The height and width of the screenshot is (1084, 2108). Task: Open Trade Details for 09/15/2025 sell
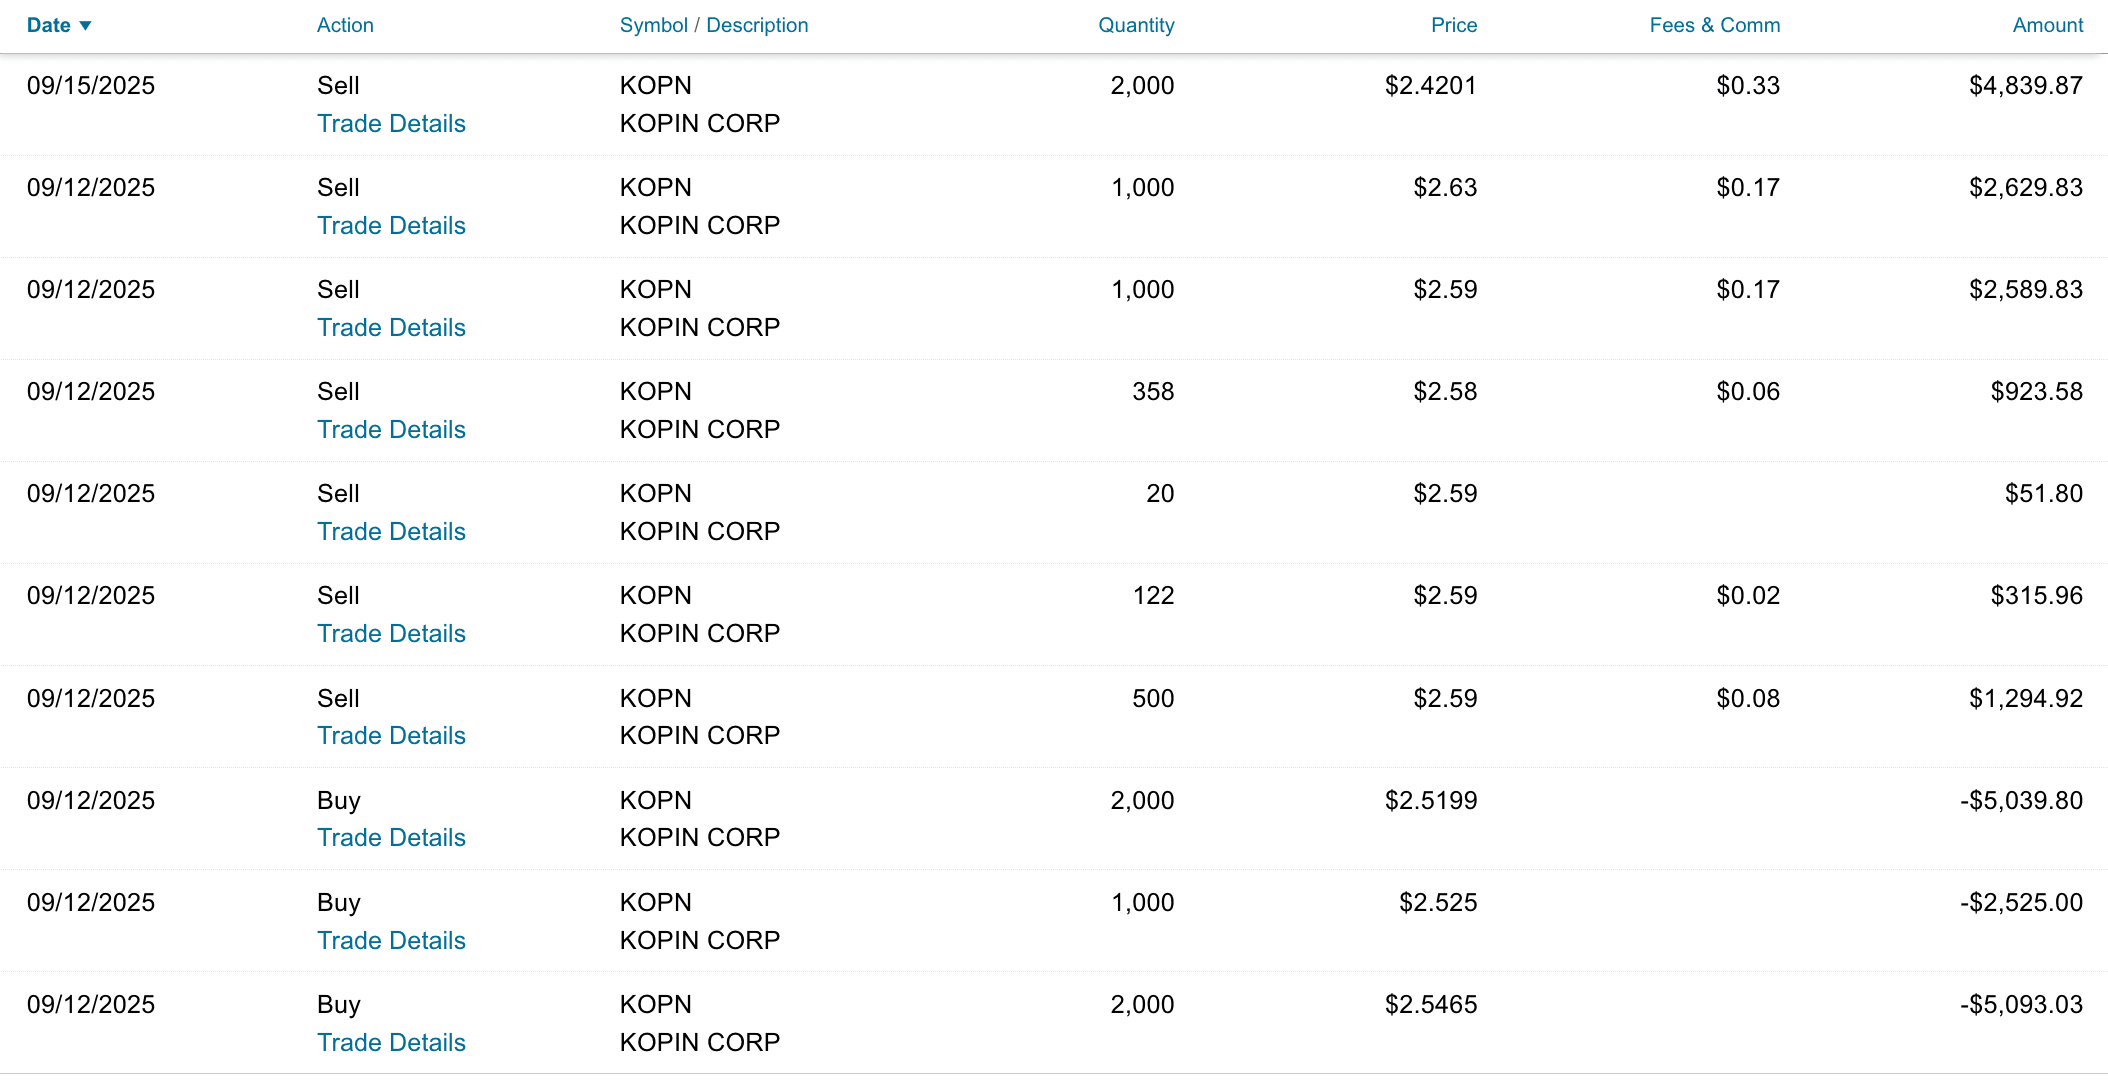coord(391,124)
